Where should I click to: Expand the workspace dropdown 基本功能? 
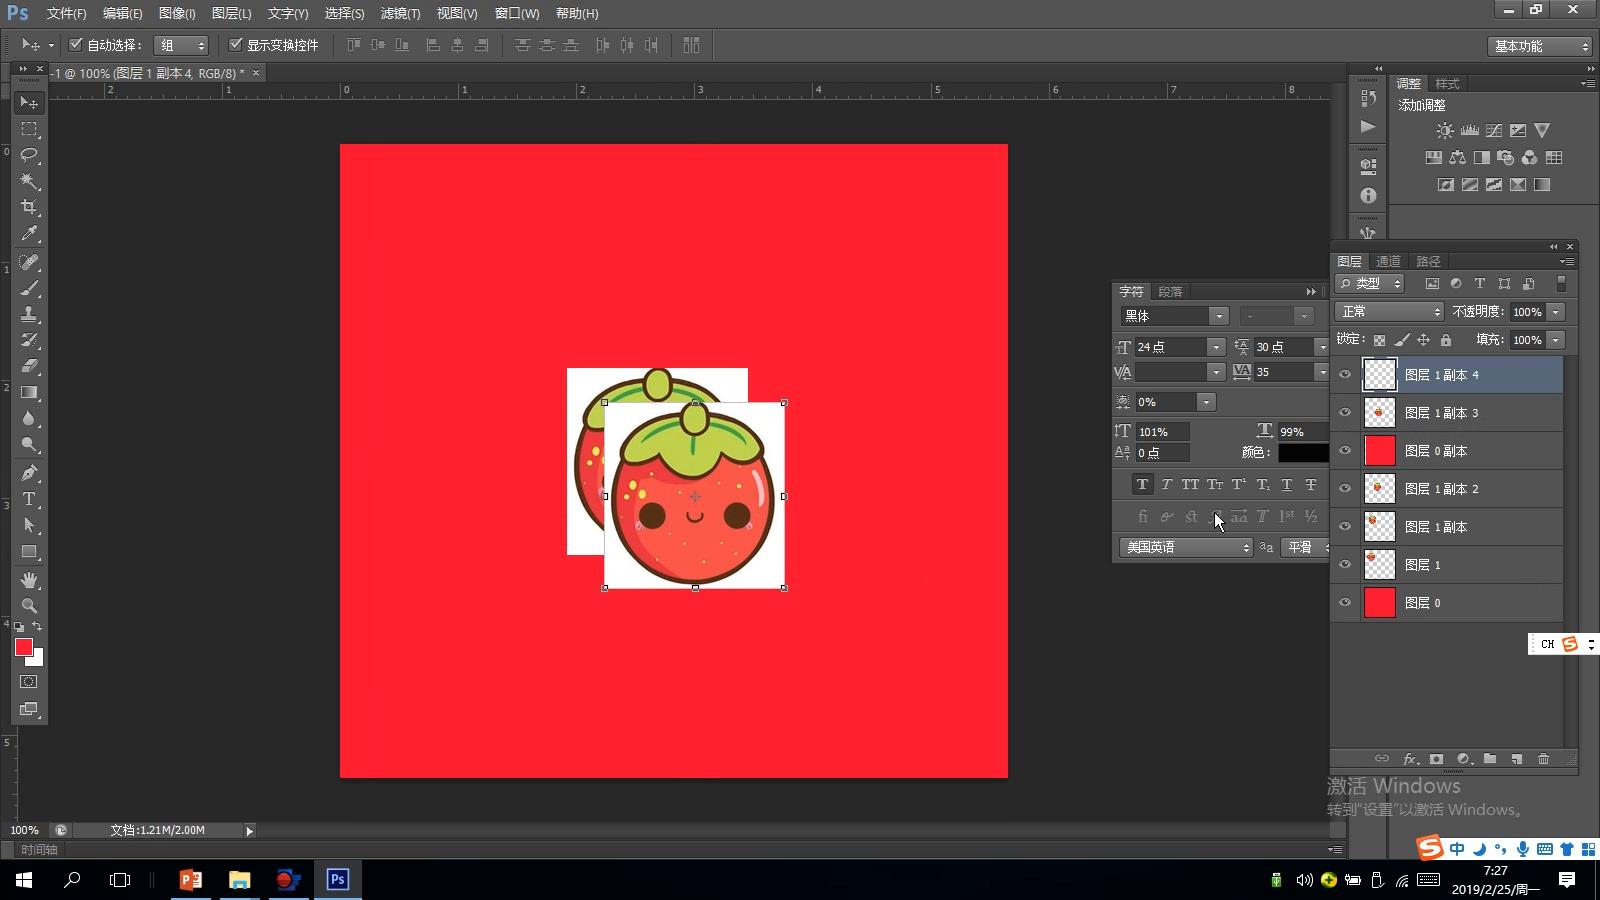pyautogui.click(x=1539, y=46)
